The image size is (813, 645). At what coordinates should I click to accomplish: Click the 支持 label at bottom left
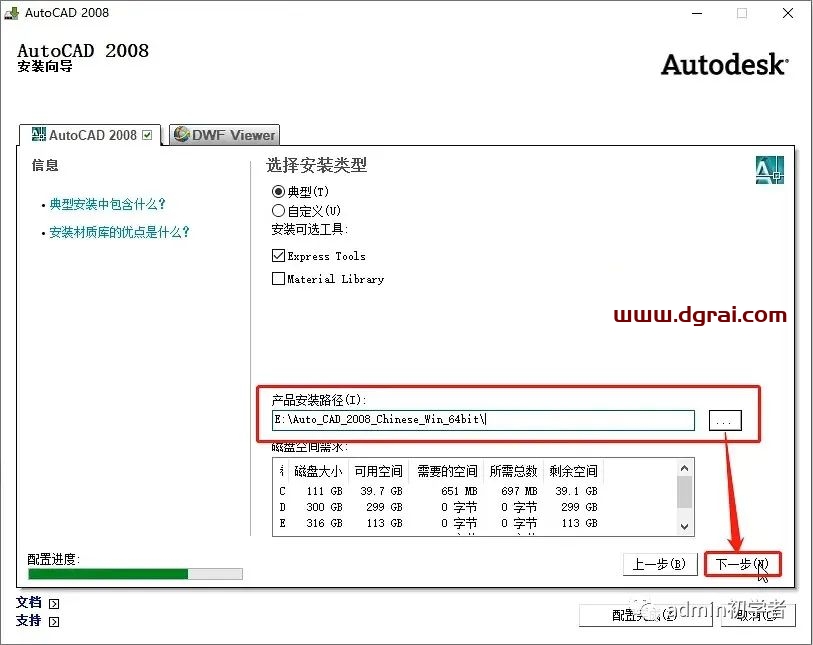29,621
